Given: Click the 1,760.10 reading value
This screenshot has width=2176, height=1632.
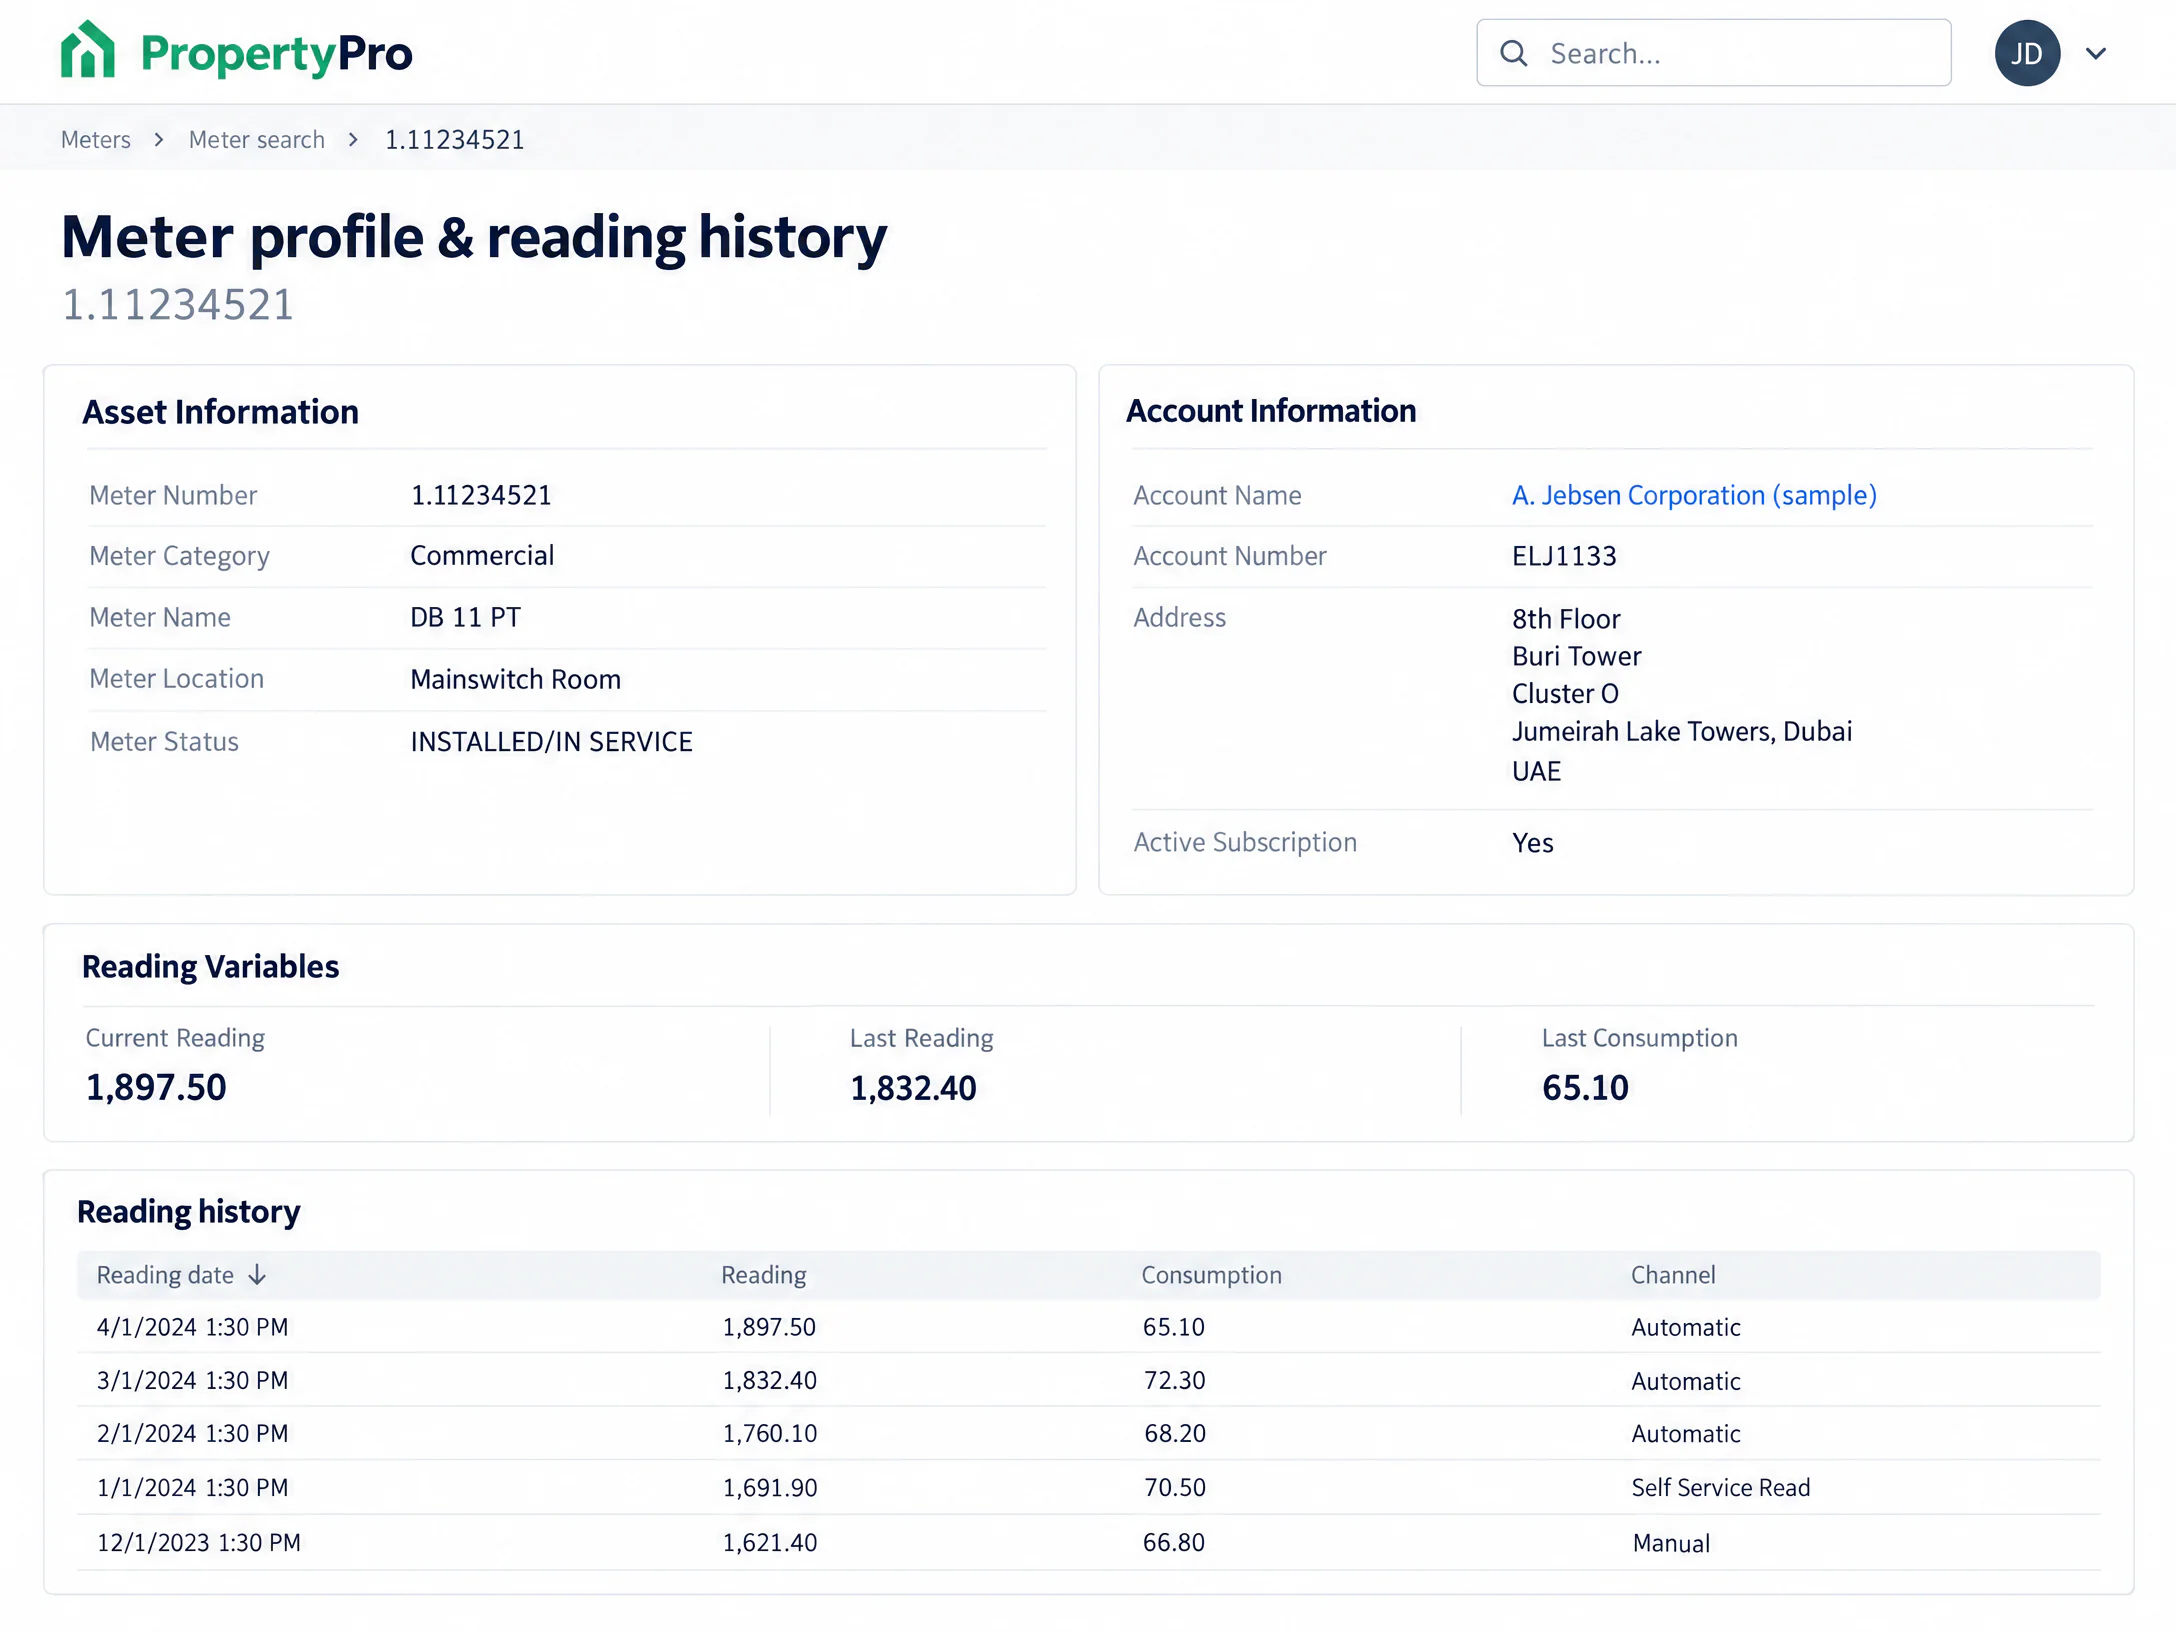Looking at the screenshot, I should [770, 1433].
